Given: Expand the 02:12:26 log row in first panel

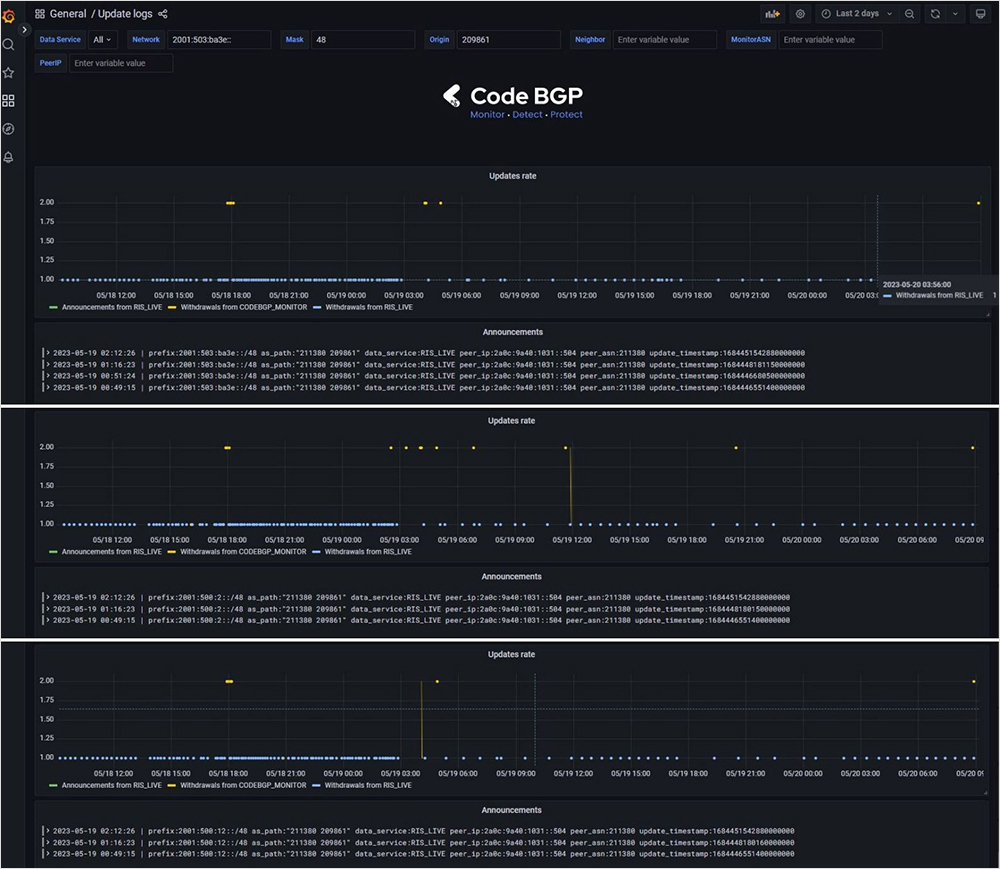Looking at the screenshot, I should 46,352.
